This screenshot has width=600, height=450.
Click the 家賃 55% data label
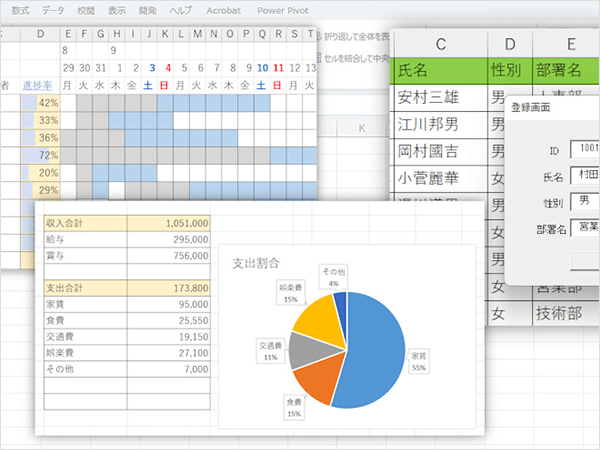click(419, 362)
